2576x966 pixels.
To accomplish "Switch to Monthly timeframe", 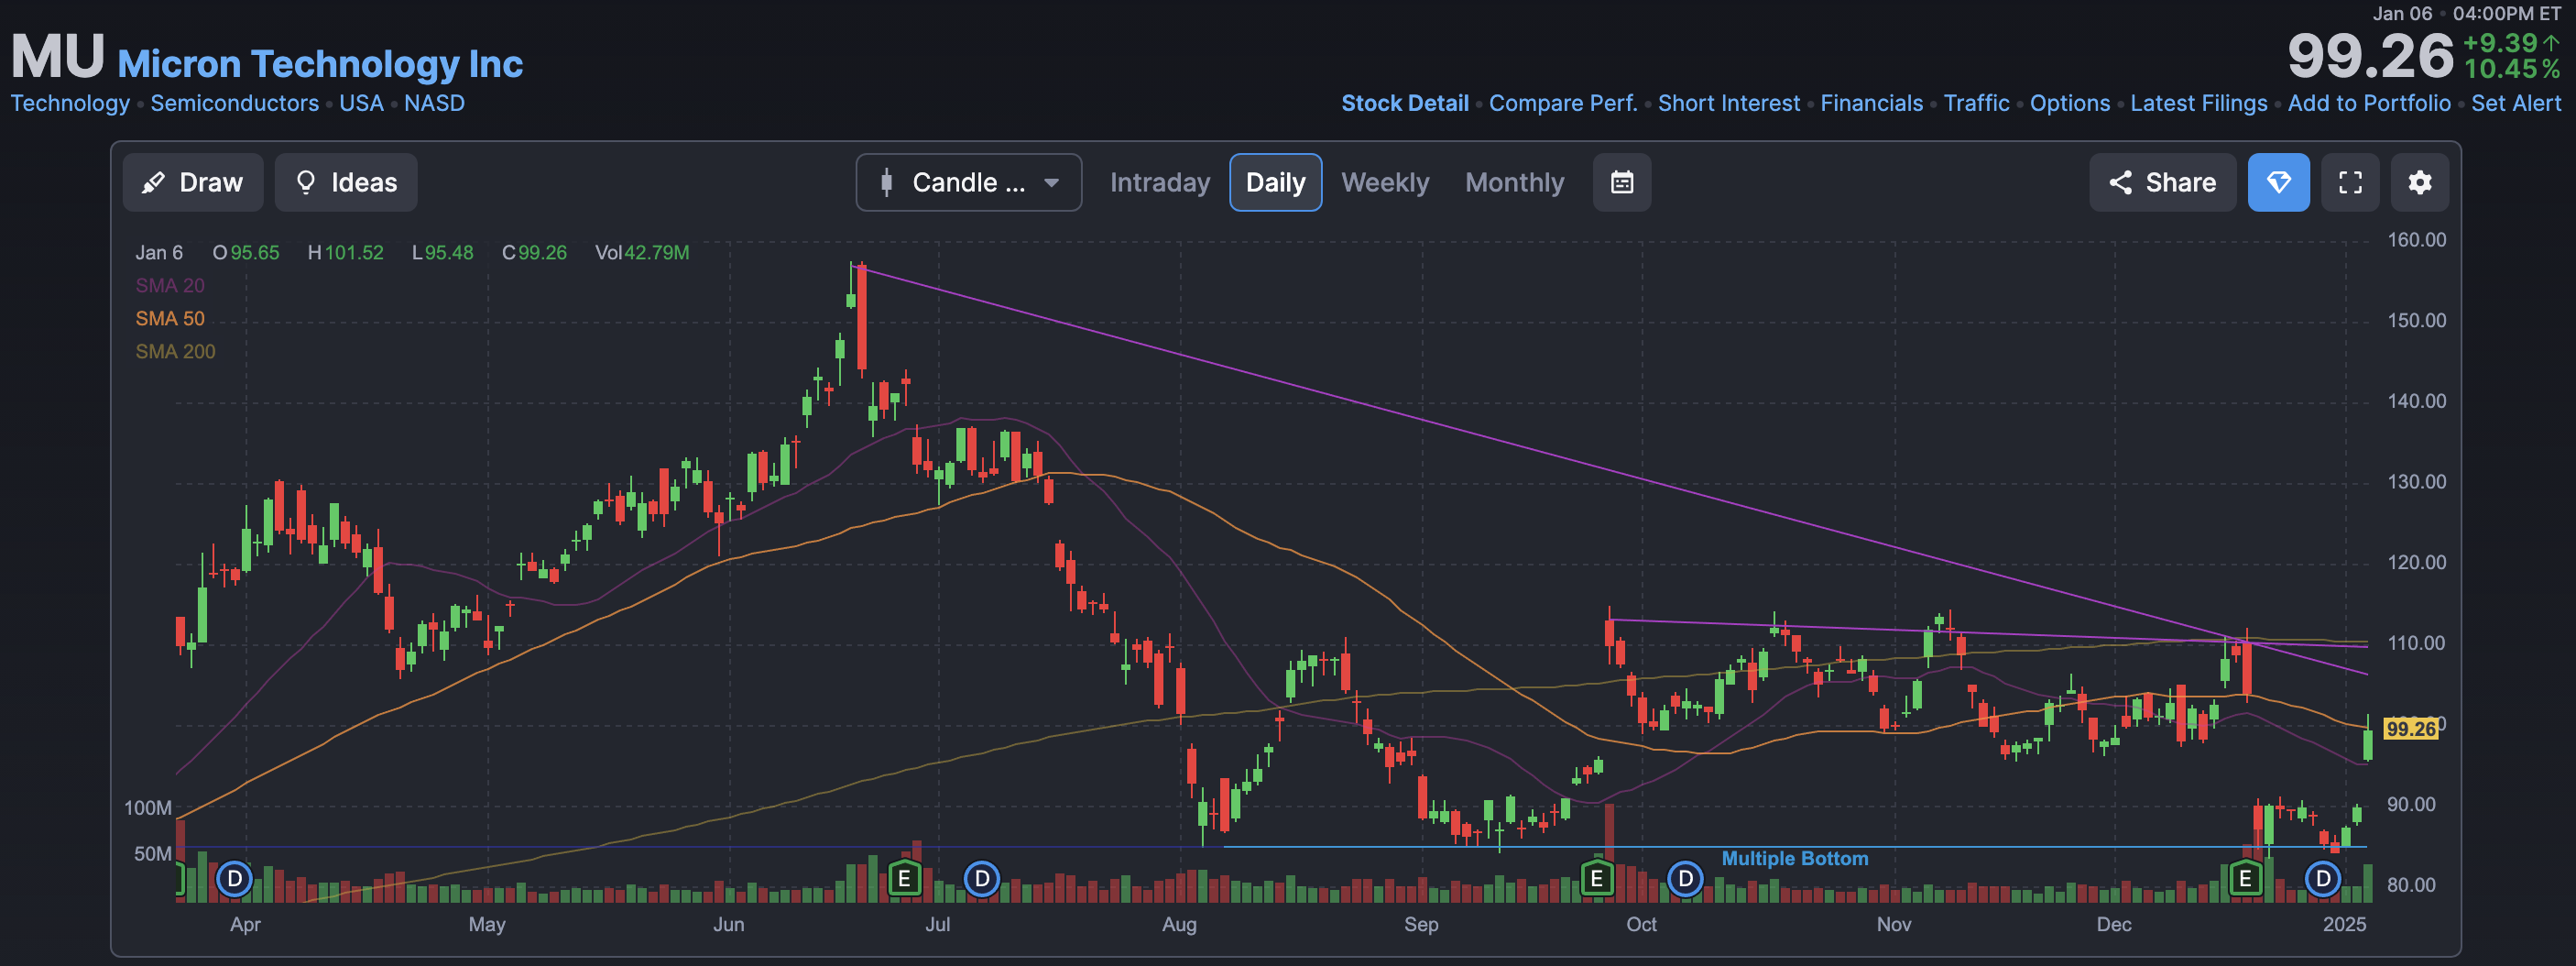I will point(1514,182).
